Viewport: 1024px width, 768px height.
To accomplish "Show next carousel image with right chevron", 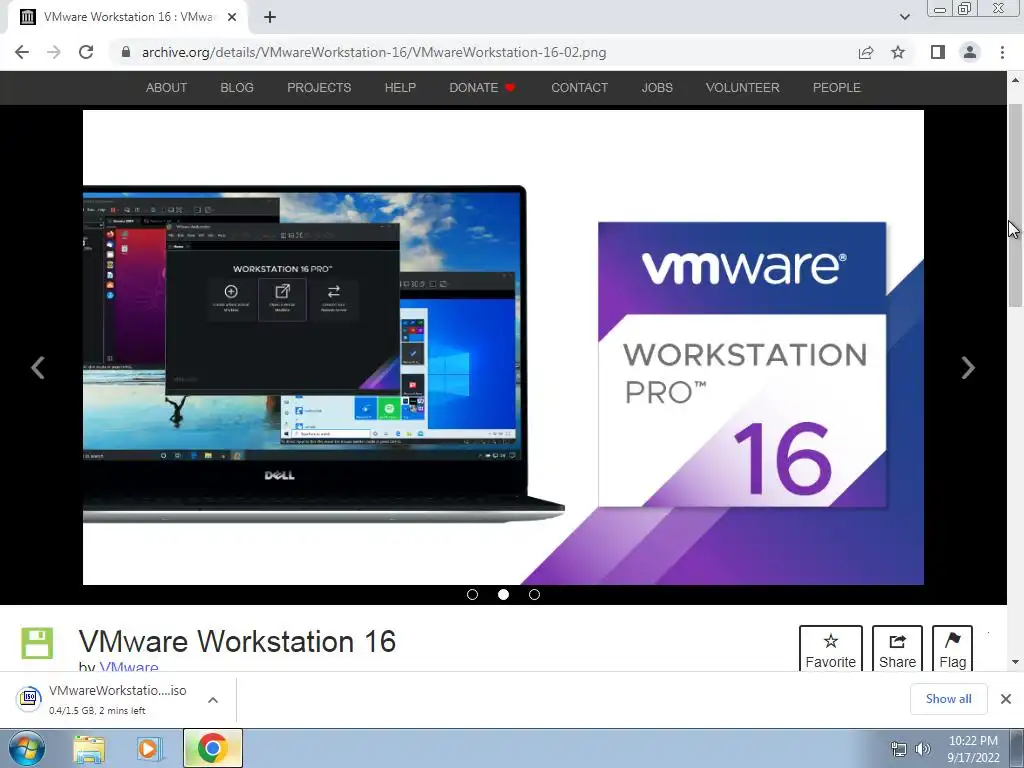I will [x=968, y=368].
